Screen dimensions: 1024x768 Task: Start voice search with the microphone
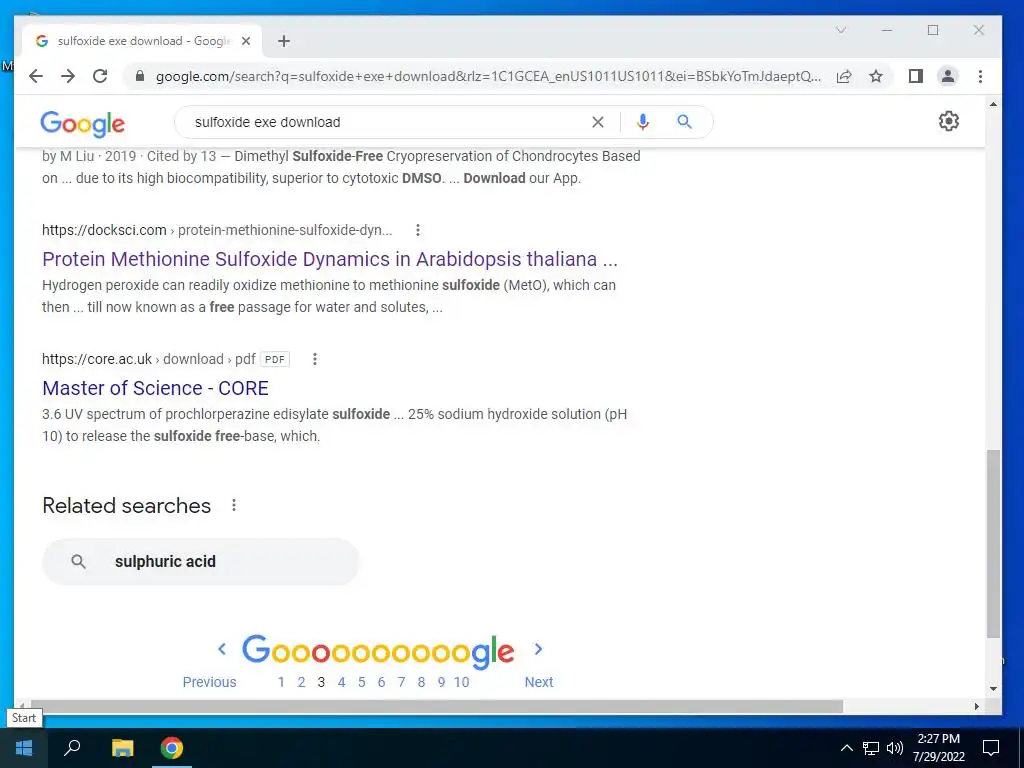[643, 122]
